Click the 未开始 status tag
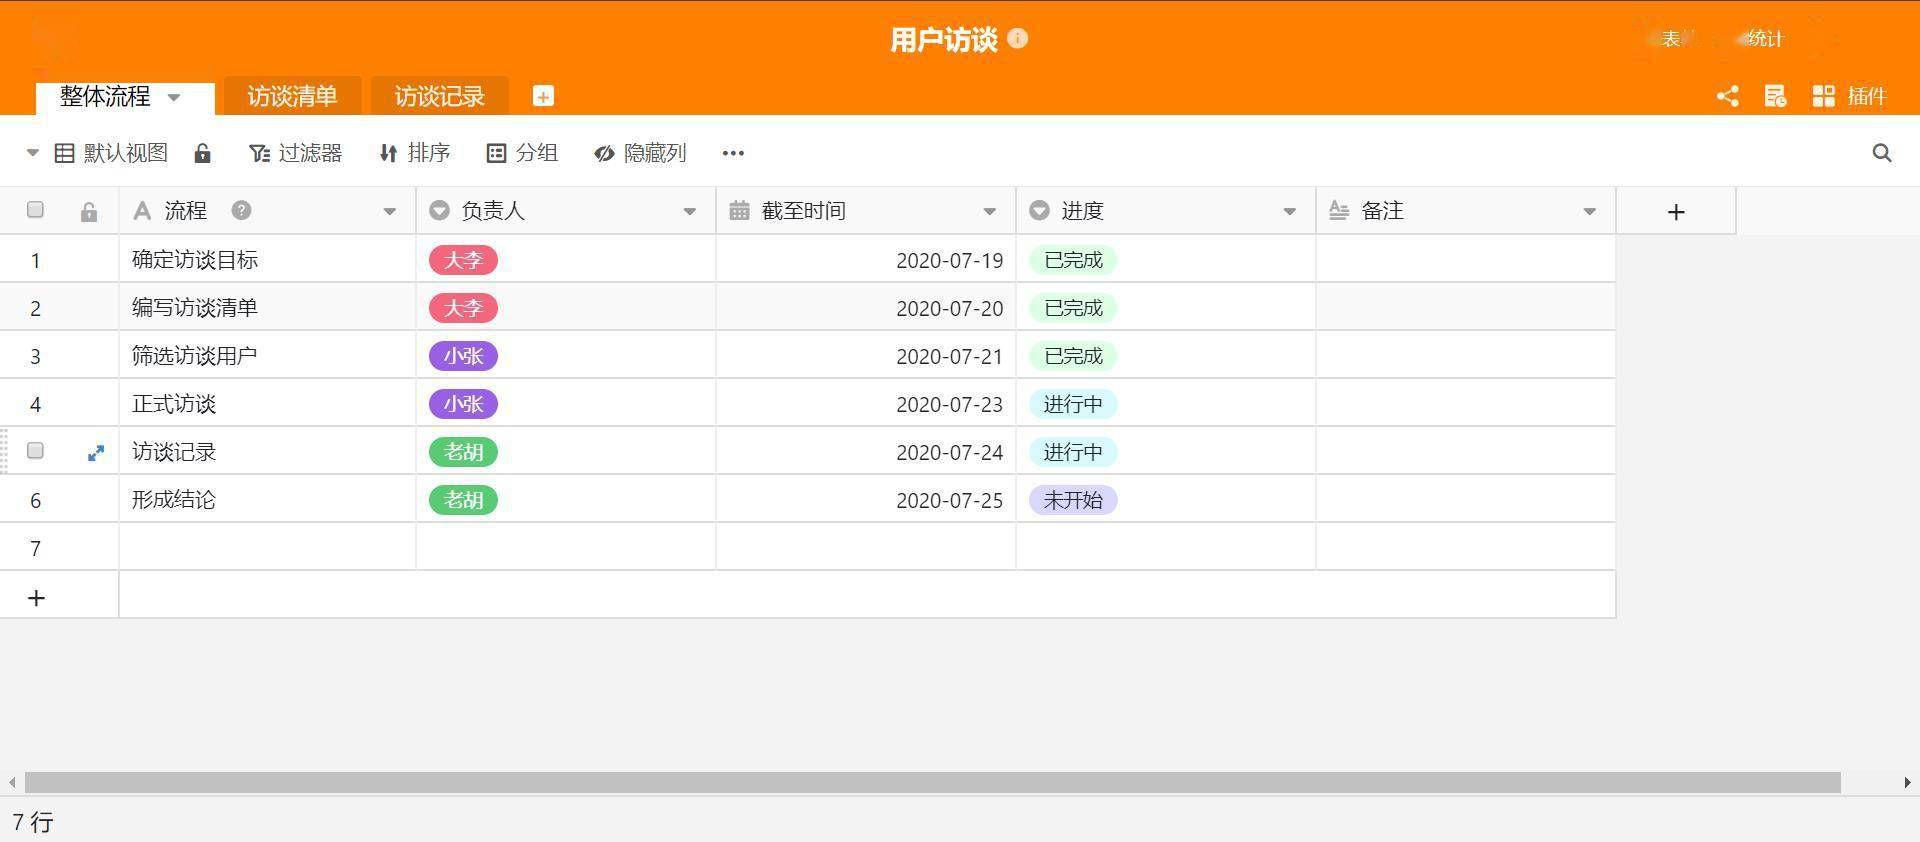The height and width of the screenshot is (842, 1920). pos(1073,500)
